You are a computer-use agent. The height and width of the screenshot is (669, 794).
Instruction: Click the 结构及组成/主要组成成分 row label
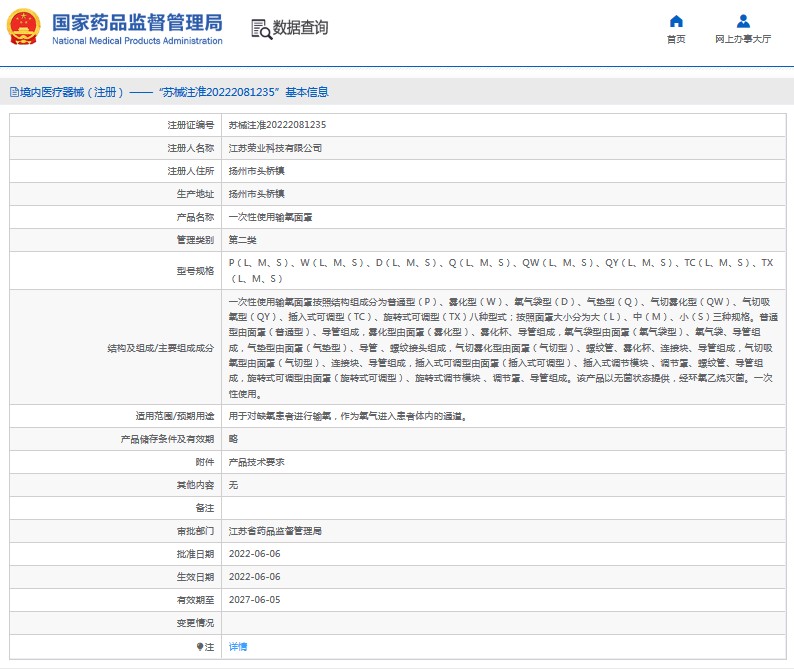pyautogui.click(x=161, y=348)
